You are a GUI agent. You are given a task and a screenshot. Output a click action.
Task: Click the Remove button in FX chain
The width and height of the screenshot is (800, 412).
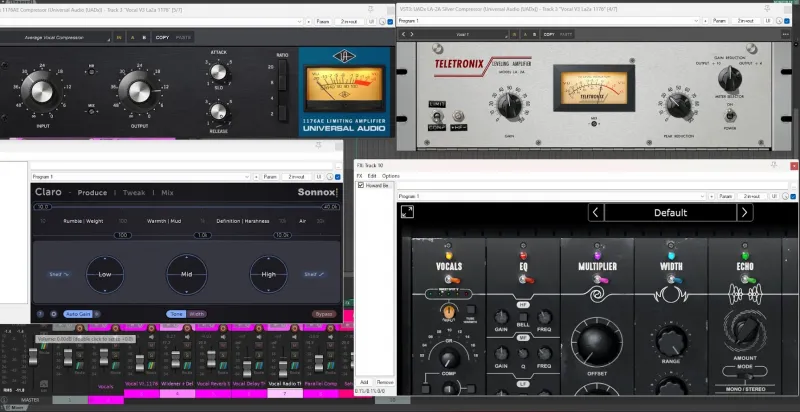point(385,382)
